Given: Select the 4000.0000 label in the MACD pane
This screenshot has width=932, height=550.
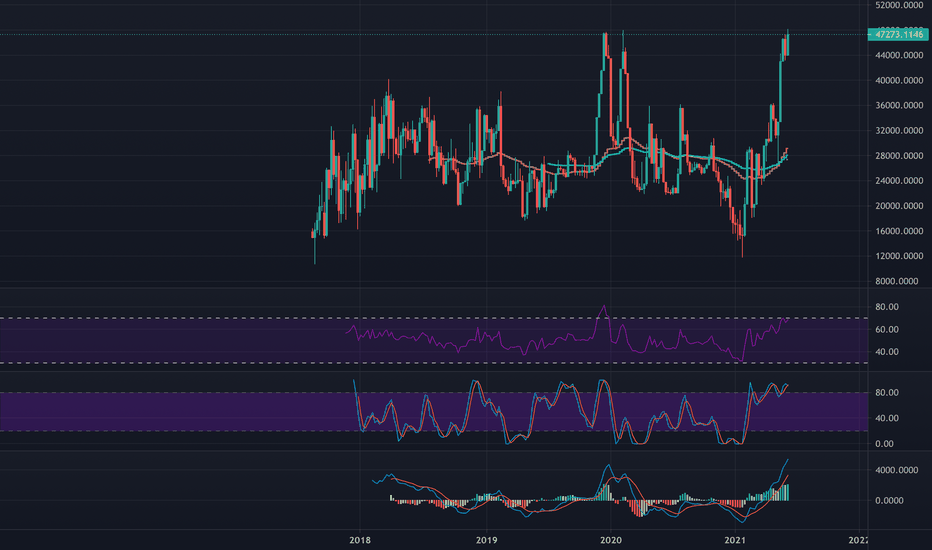Looking at the screenshot, I should coord(897,470).
